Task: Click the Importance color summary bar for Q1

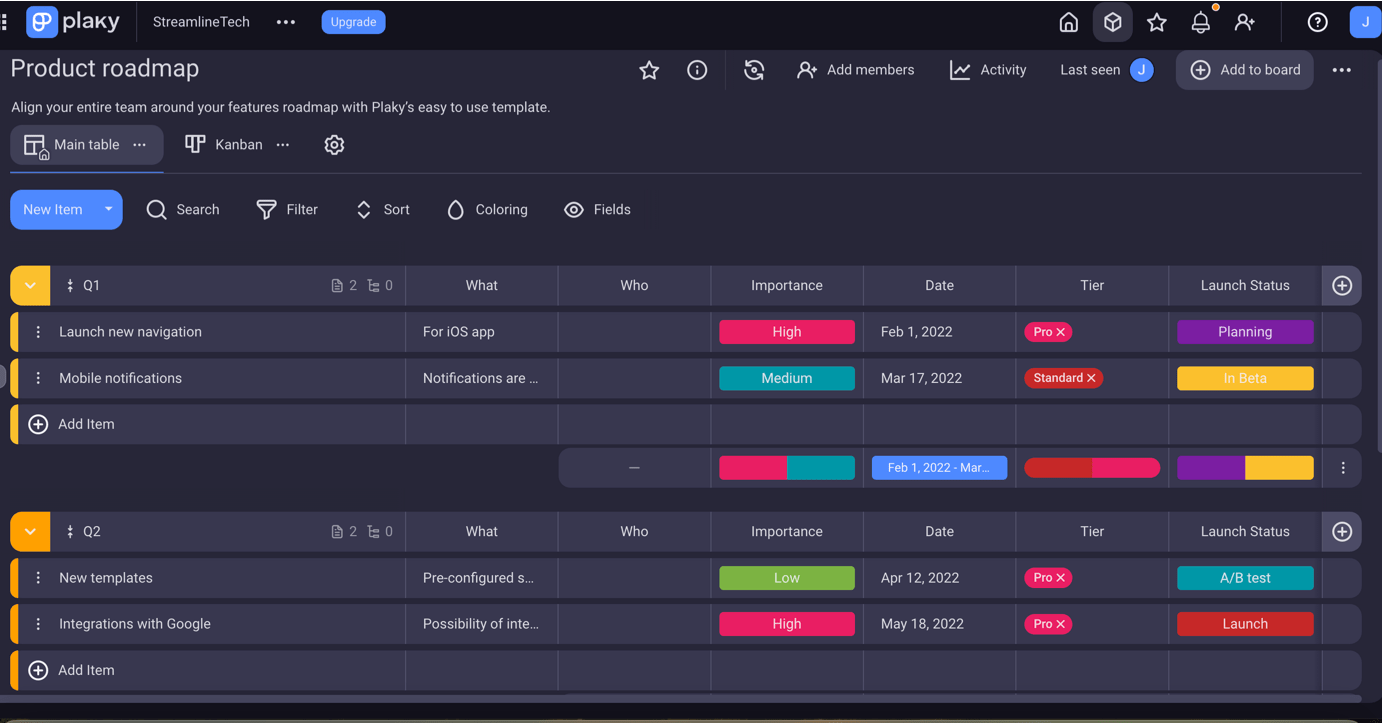Action: coord(787,467)
